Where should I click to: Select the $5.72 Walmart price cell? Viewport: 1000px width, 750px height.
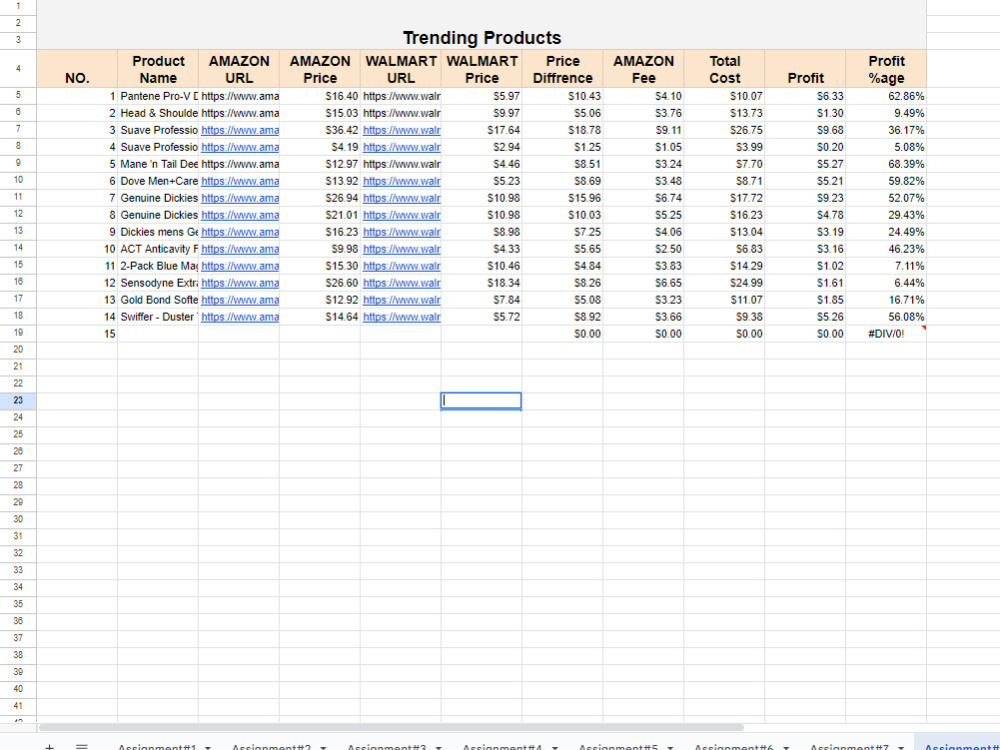pyautogui.click(x=482, y=317)
